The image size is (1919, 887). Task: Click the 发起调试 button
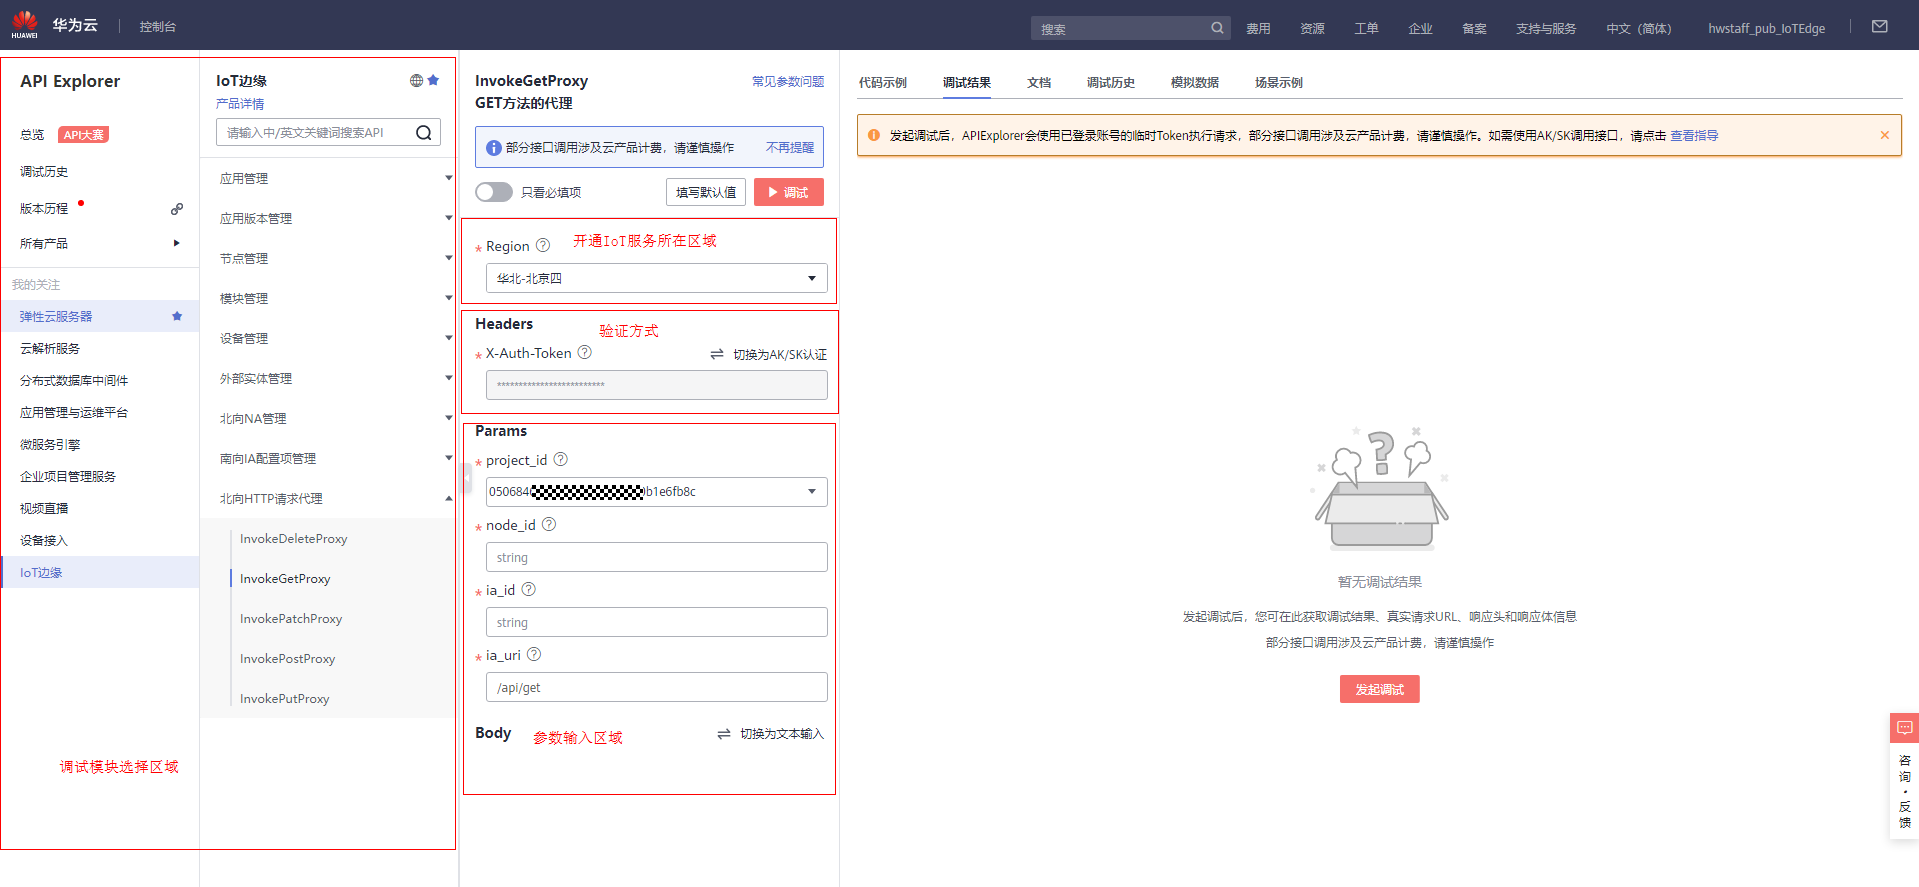click(x=1380, y=689)
